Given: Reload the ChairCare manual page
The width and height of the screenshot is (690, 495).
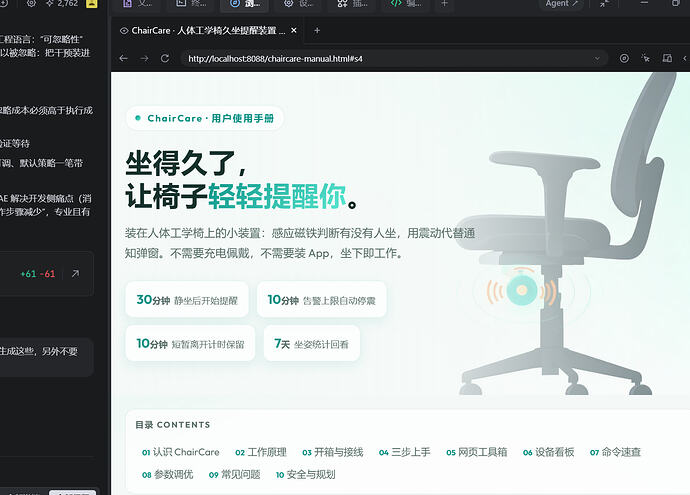Looking at the screenshot, I should tap(165, 58).
